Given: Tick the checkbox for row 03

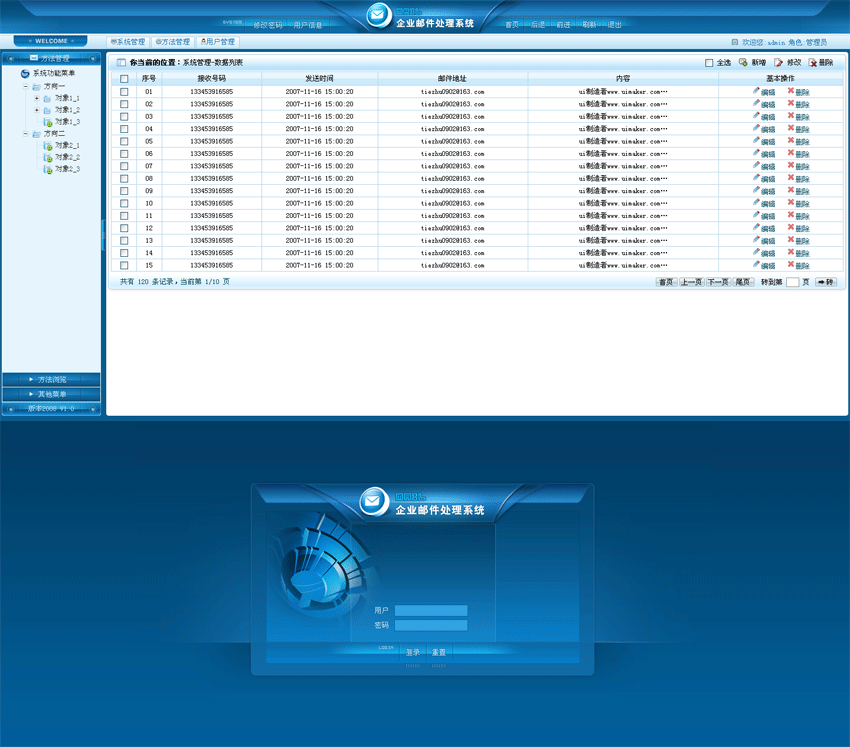Looking at the screenshot, I should pyautogui.click(x=124, y=116).
